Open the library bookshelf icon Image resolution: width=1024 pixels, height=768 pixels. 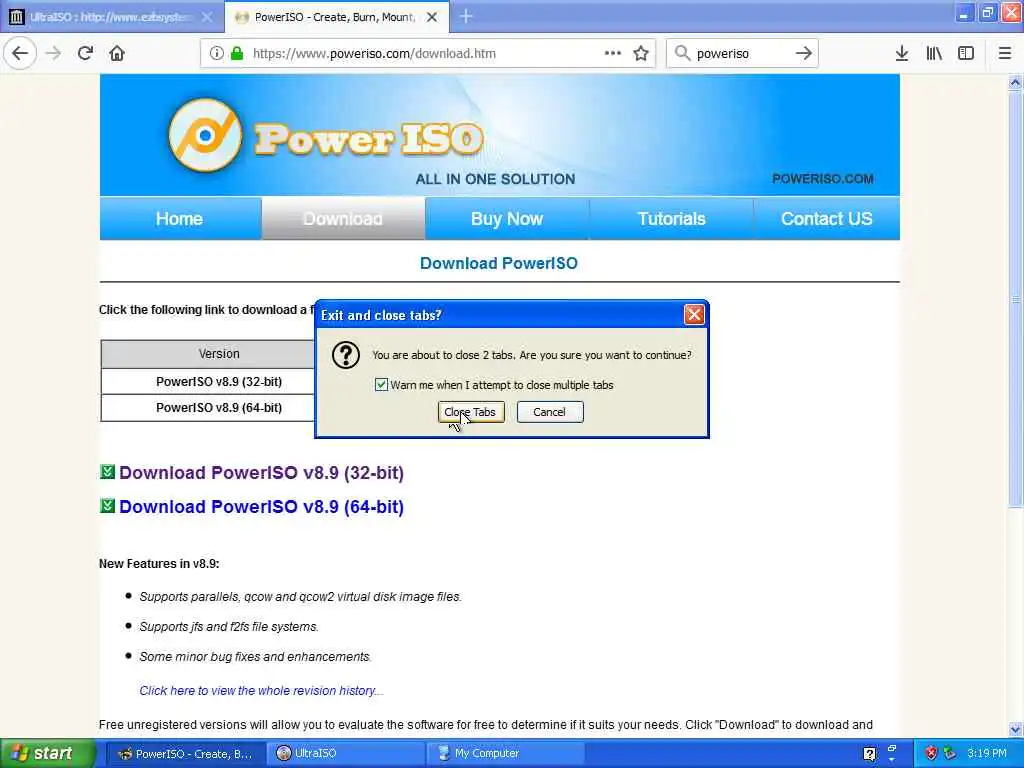pyautogui.click(x=934, y=53)
